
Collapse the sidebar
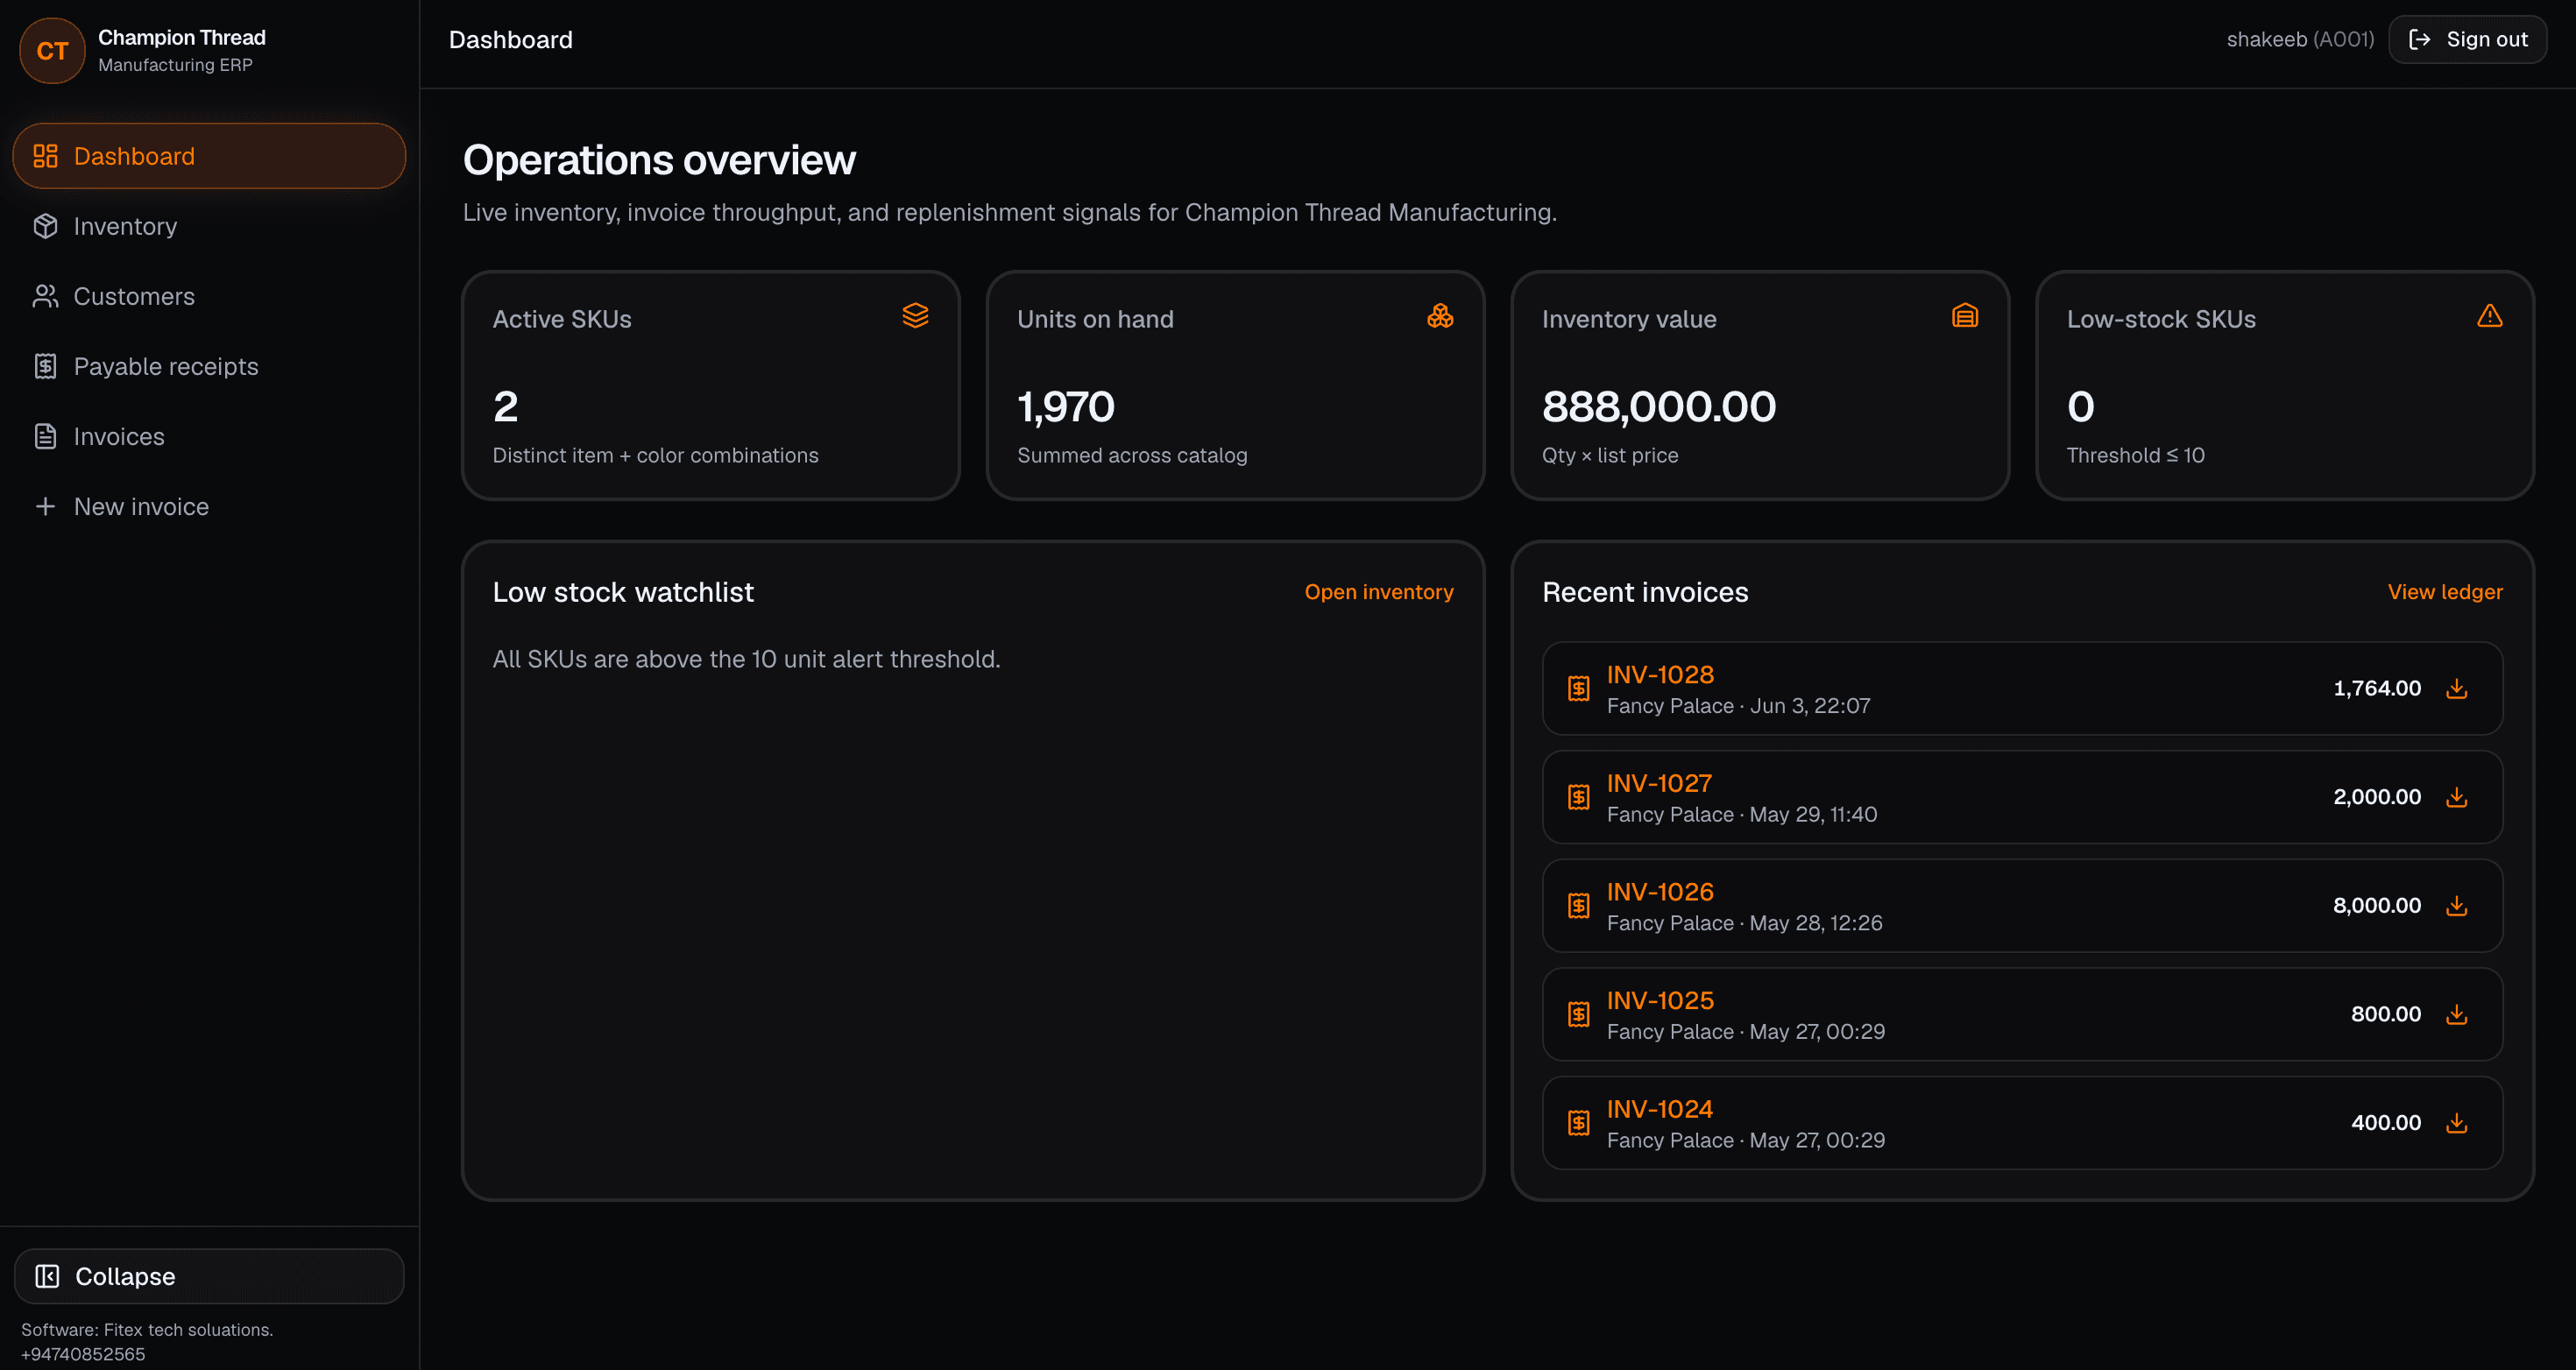[209, 1276]
